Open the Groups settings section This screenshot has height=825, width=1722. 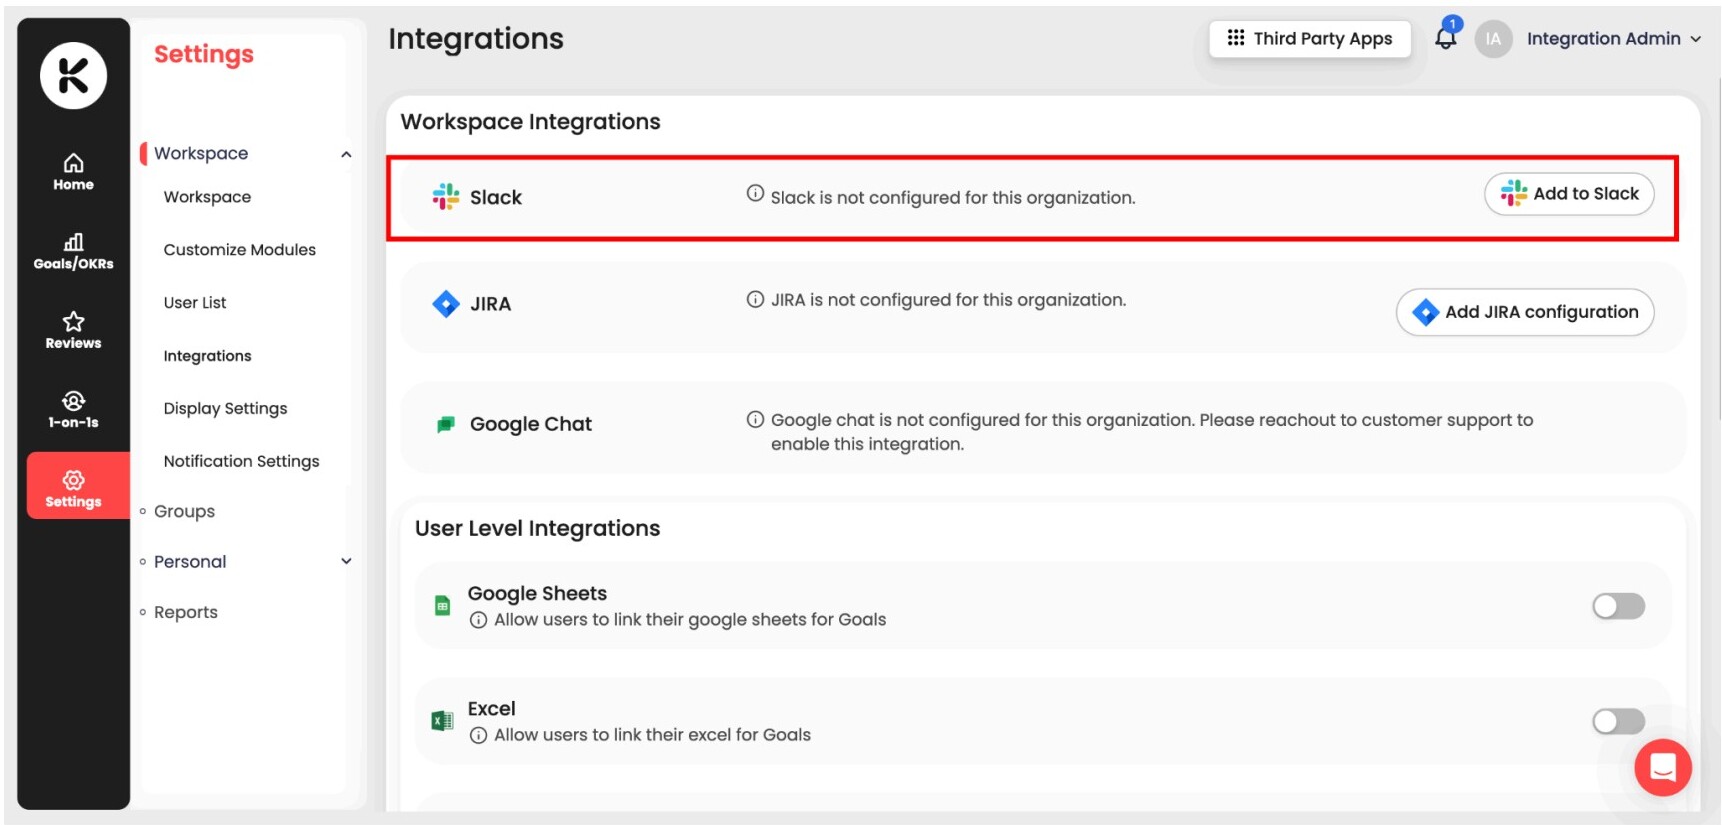[184, 511]
